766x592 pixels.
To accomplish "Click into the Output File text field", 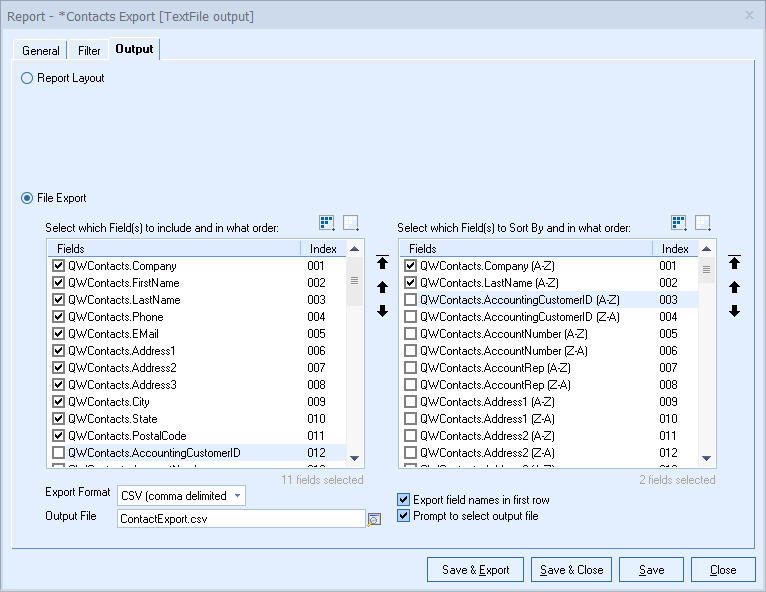I will pyautogui.click(x=240, y=519).
